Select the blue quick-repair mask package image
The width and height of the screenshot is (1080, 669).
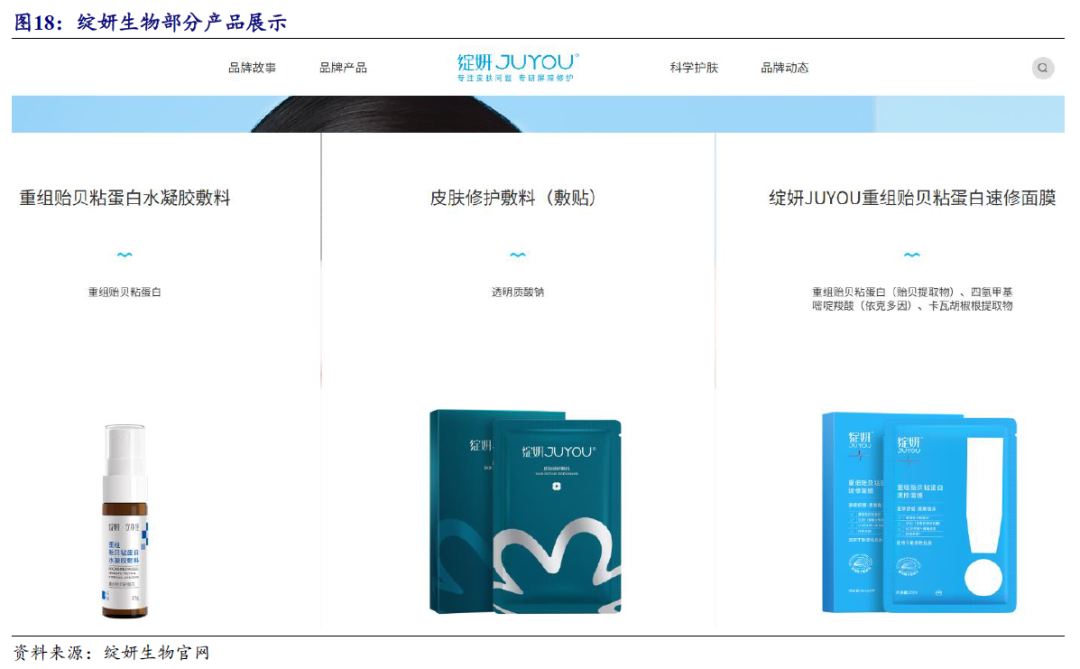pos(919,513)
